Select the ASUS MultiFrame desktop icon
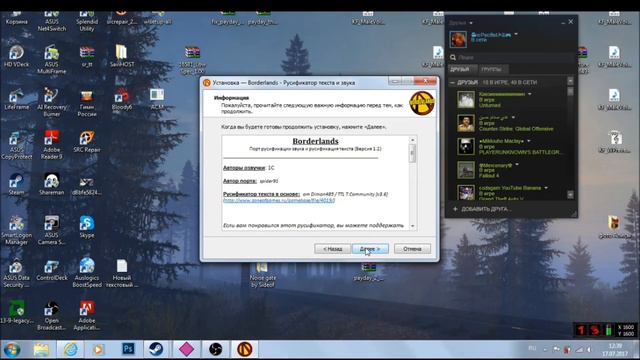The width and height of the screenshot is (640, 360). tap(51, 60)
